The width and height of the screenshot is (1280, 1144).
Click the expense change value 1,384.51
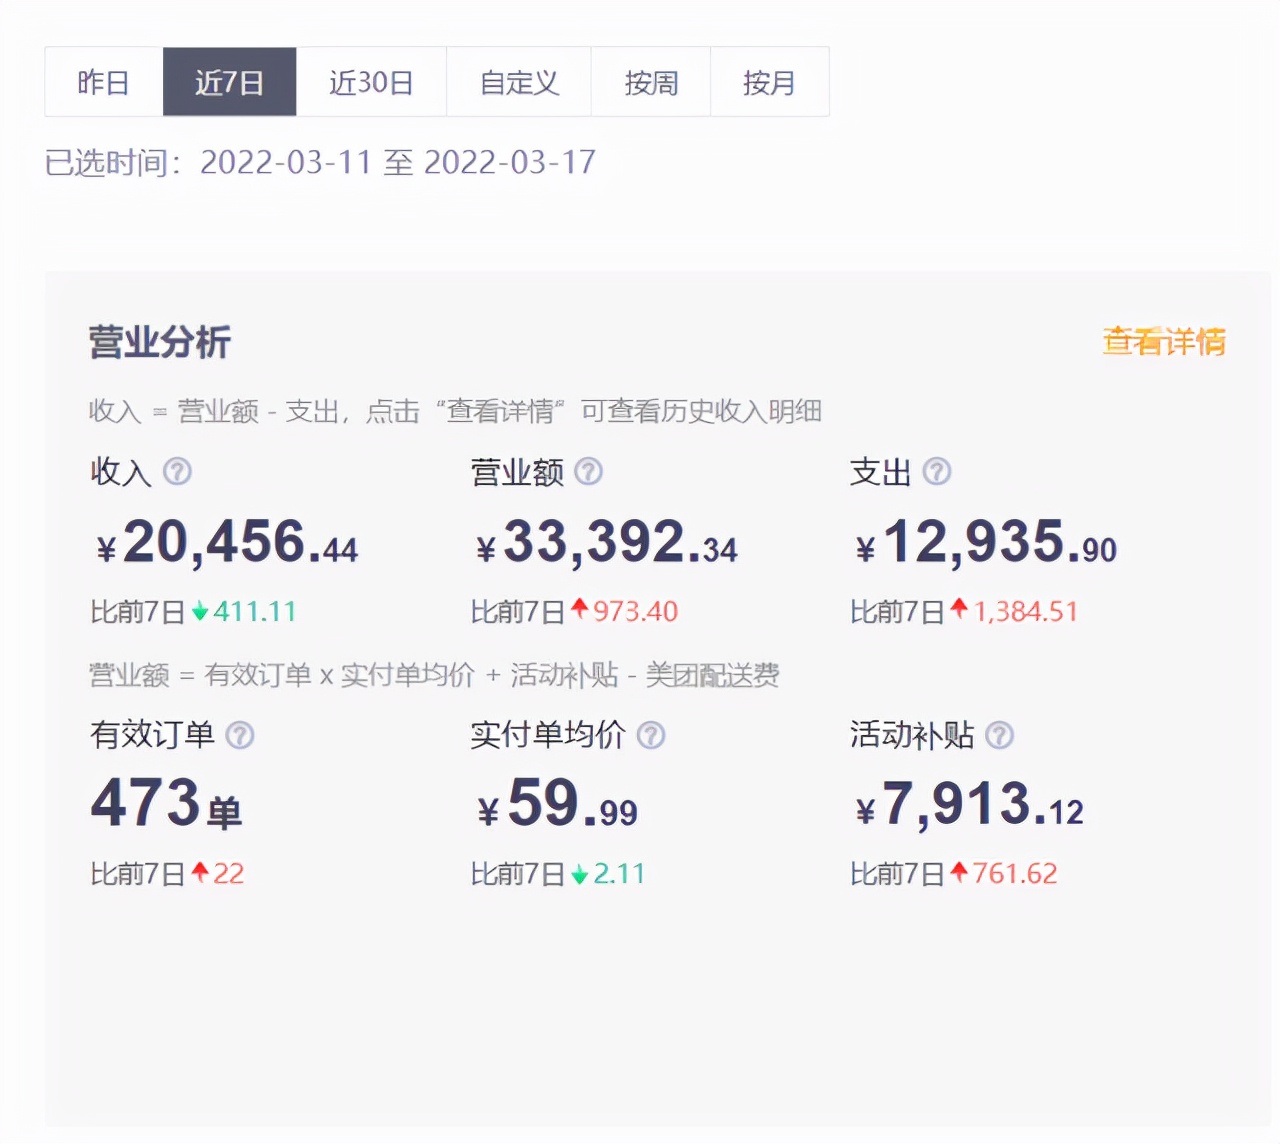click(1026, 611)
